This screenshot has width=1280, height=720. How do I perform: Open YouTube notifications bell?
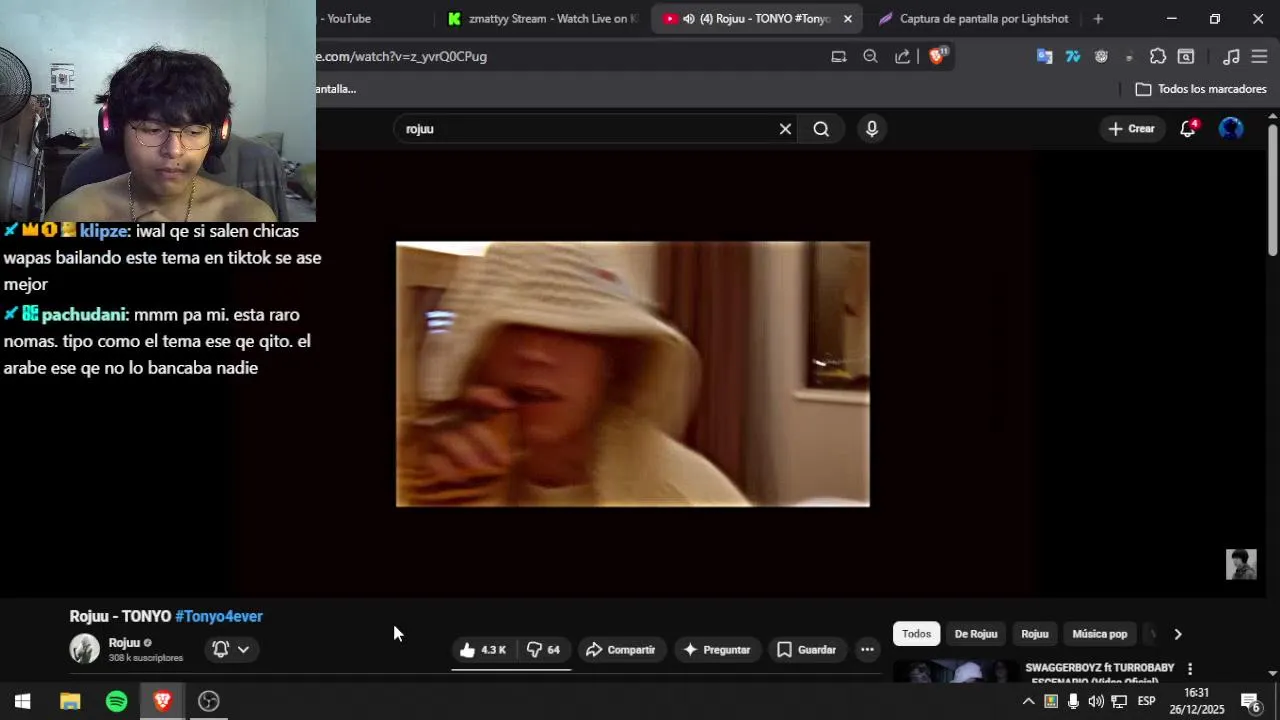[x=1188, y=129]
